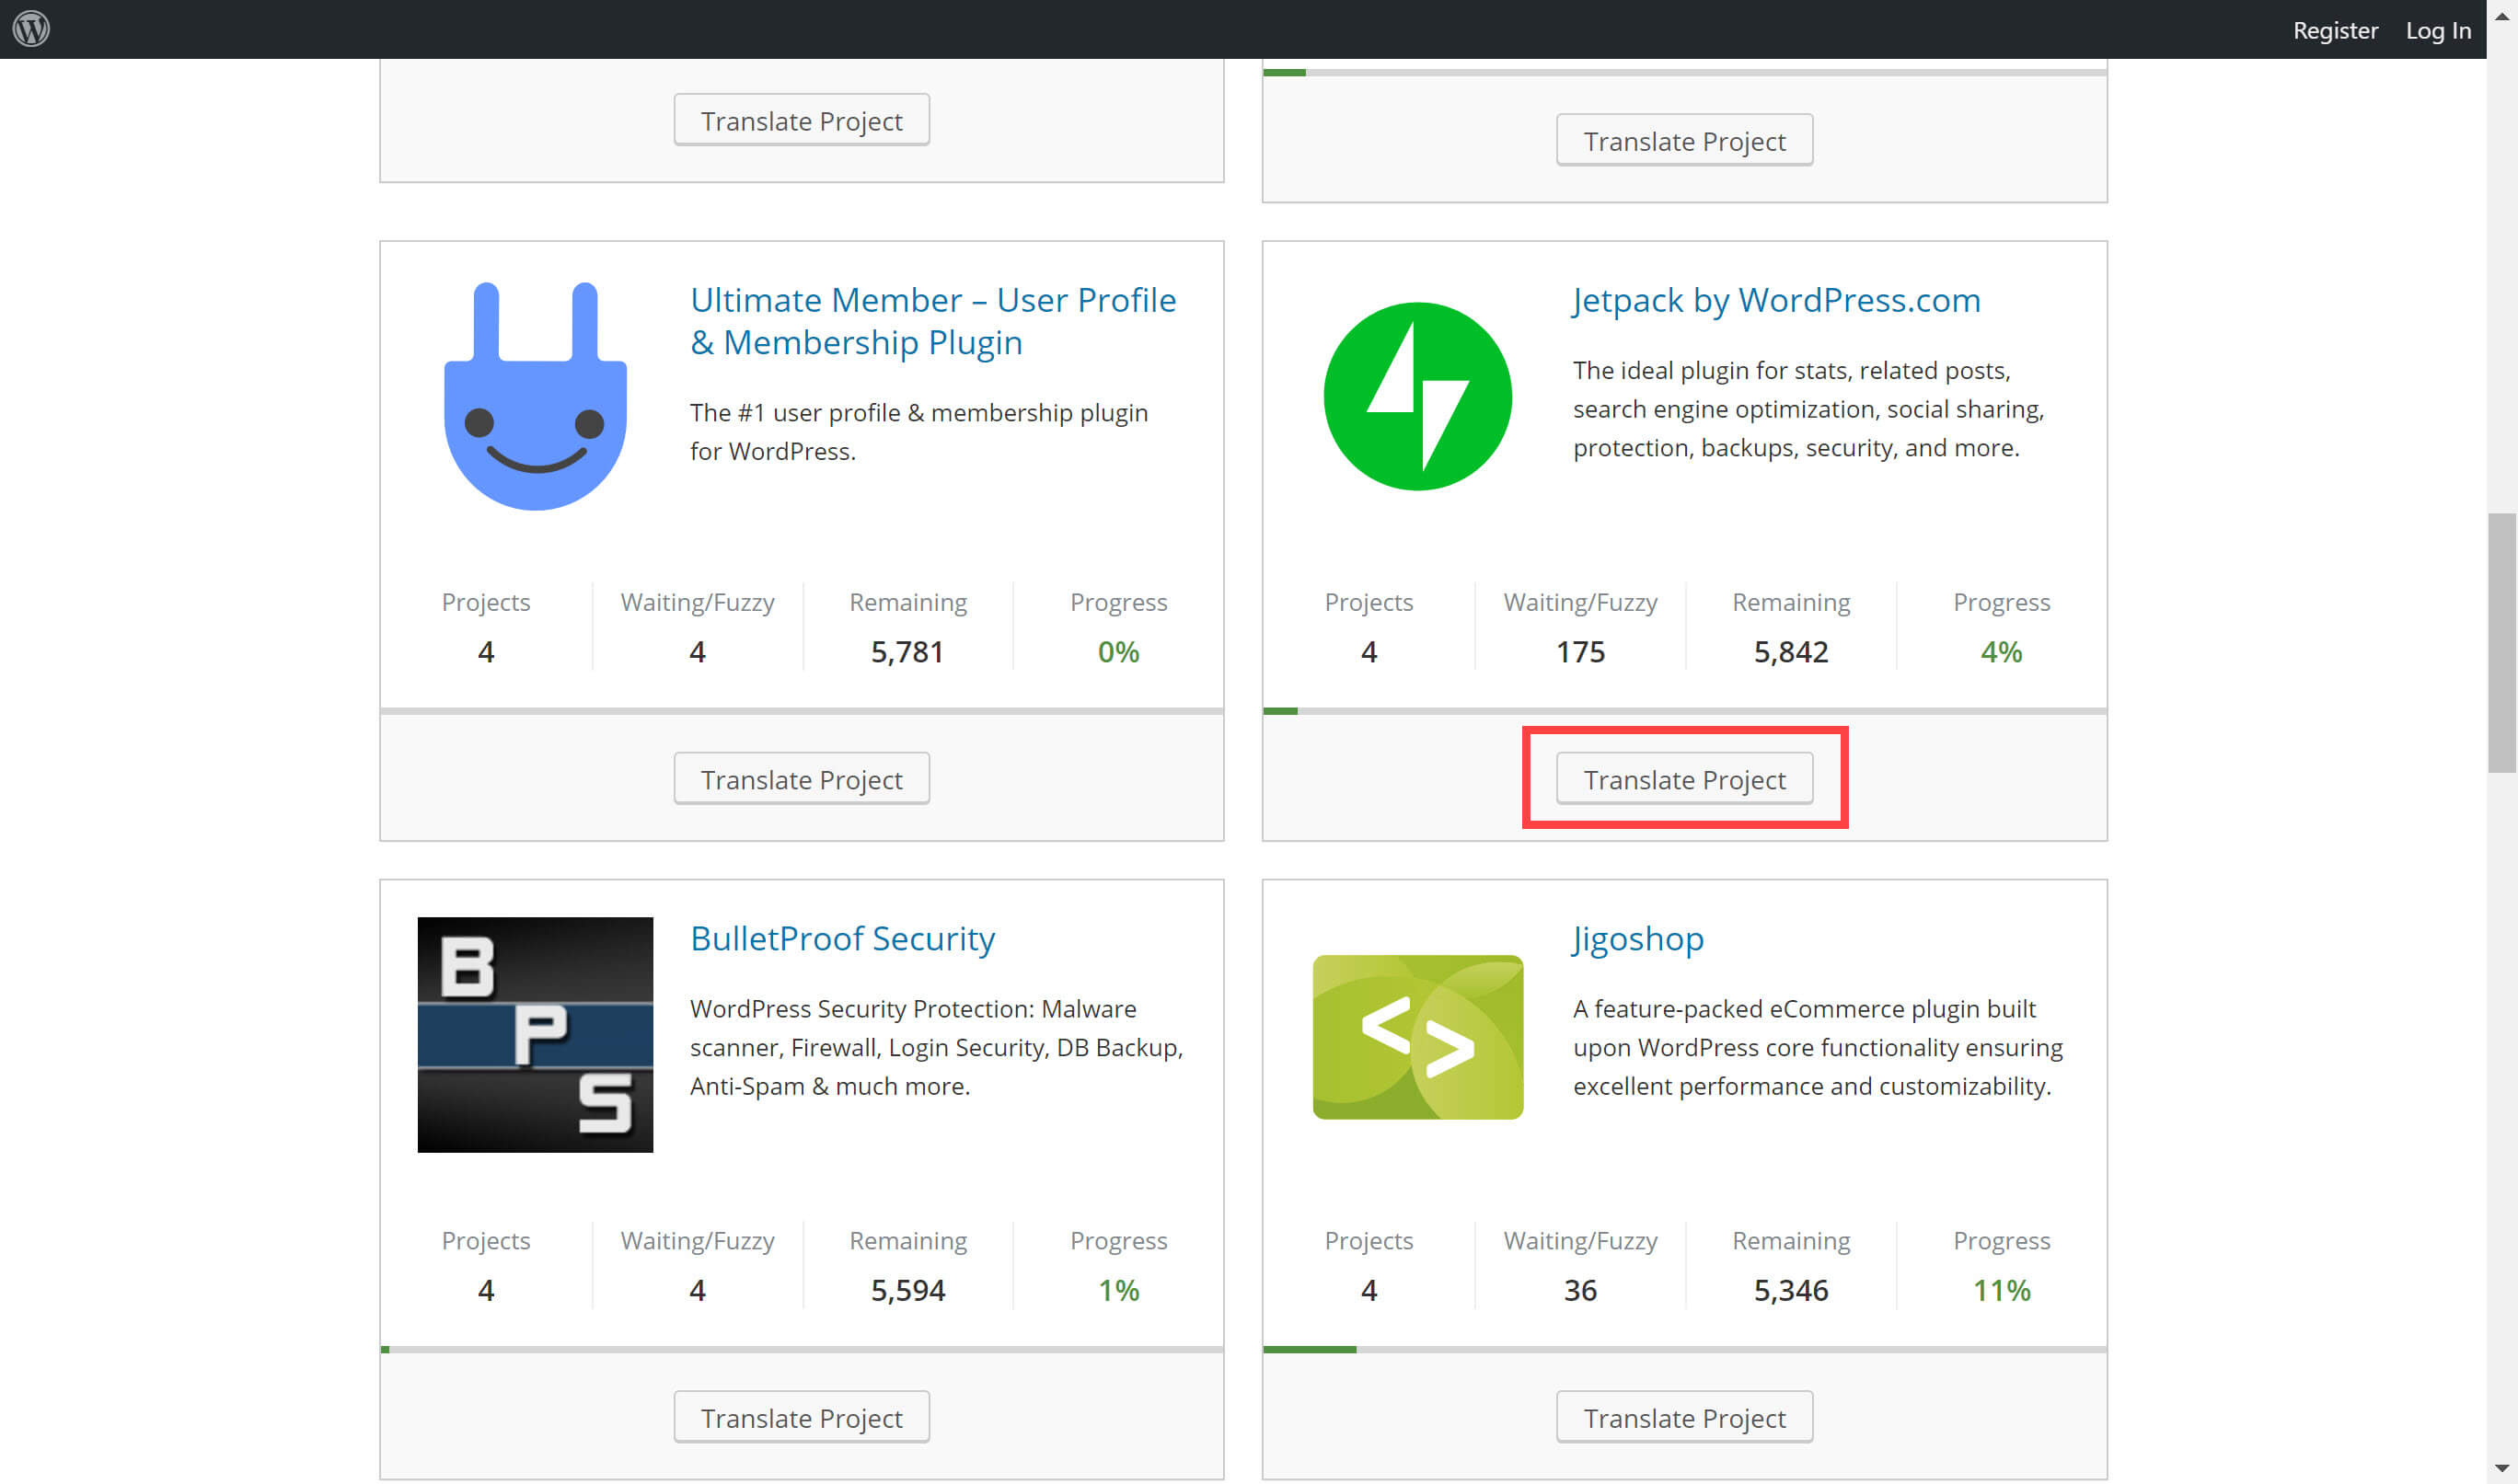
Task: Click BulletProof Security Remaining value 5,594
Action: point(907,1290)
